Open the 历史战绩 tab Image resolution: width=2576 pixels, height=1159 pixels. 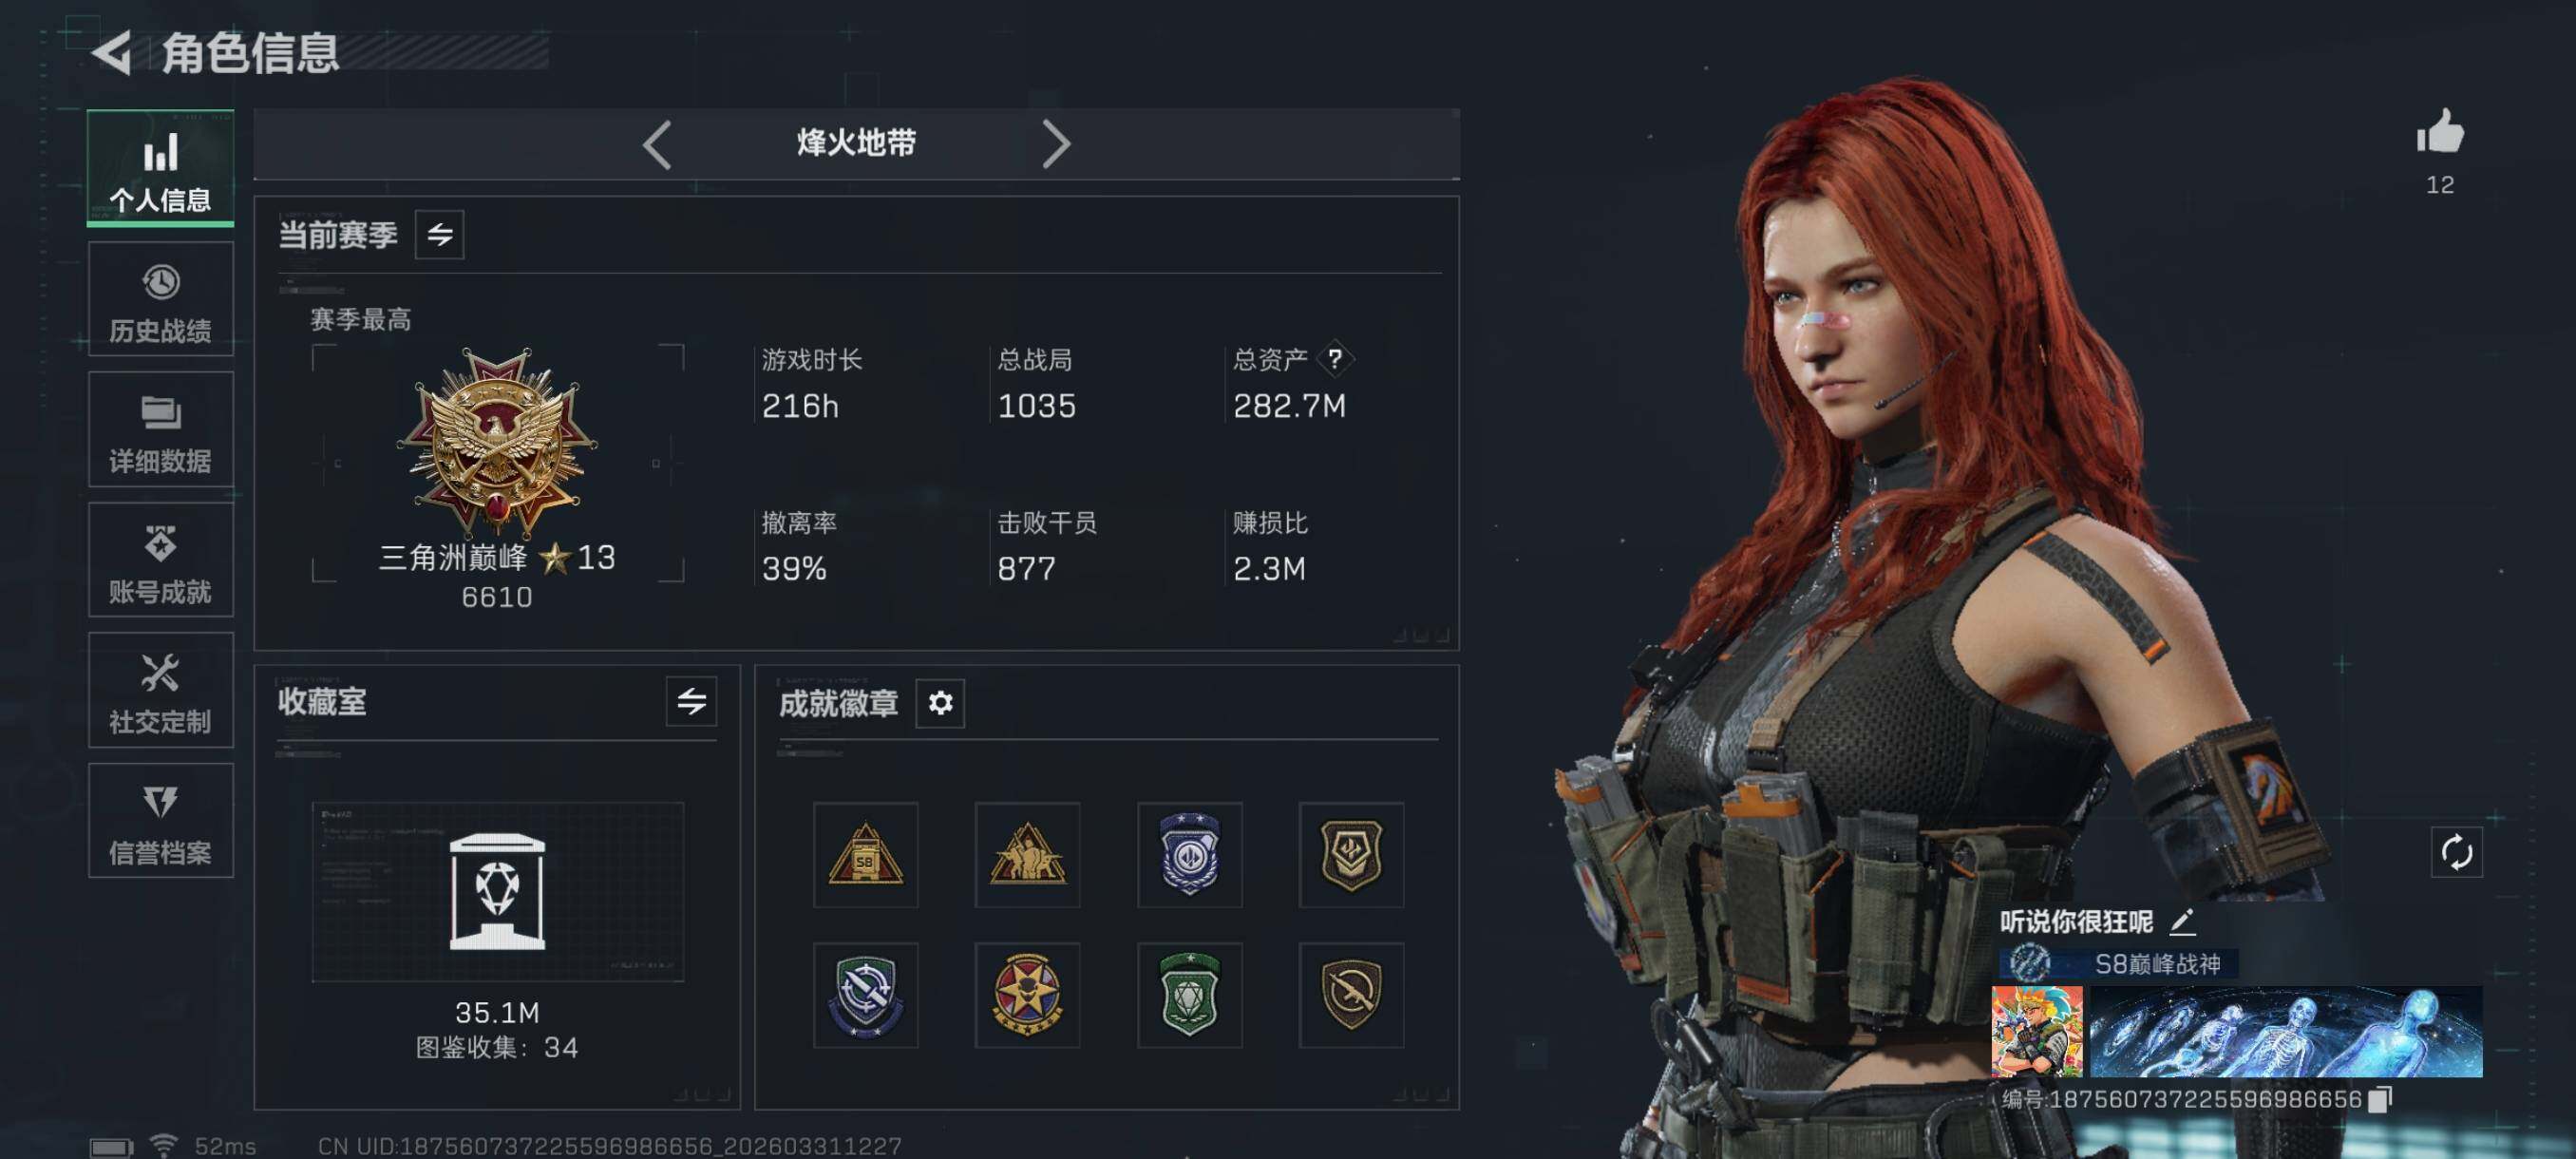point(161,299)
